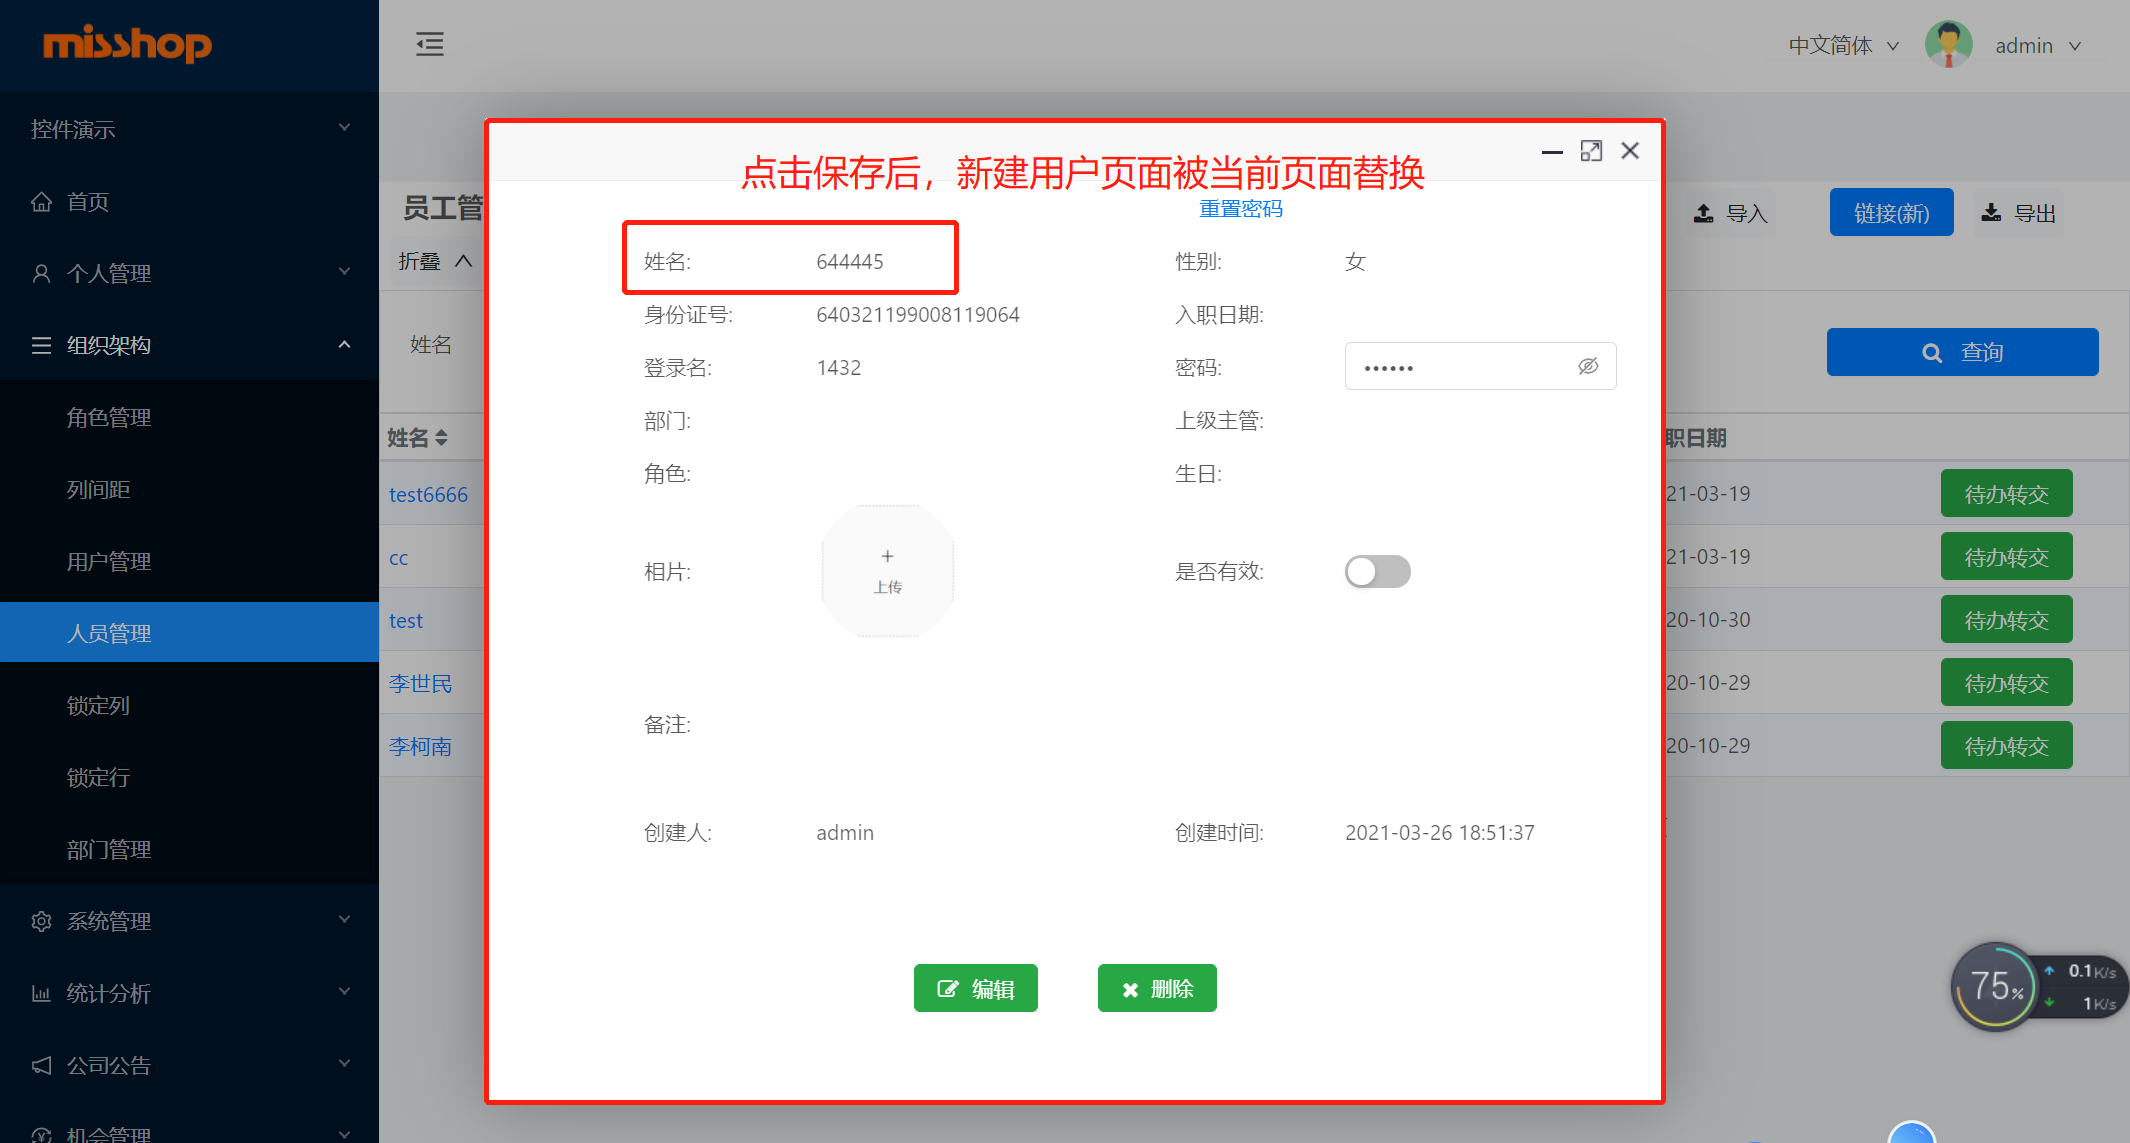Click the maximize dialog icon
This screenshot has height=1143, width=2130.
pyautogui.click(x=1590, y=151)
